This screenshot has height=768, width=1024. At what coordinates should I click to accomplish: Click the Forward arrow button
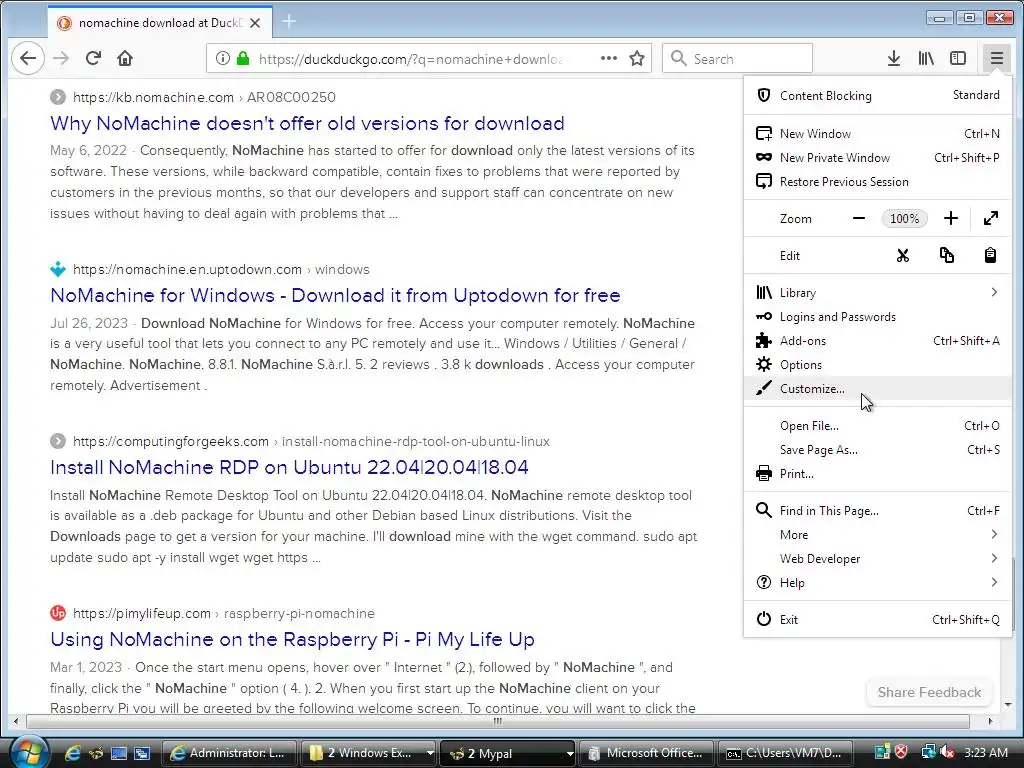[61, 59]
